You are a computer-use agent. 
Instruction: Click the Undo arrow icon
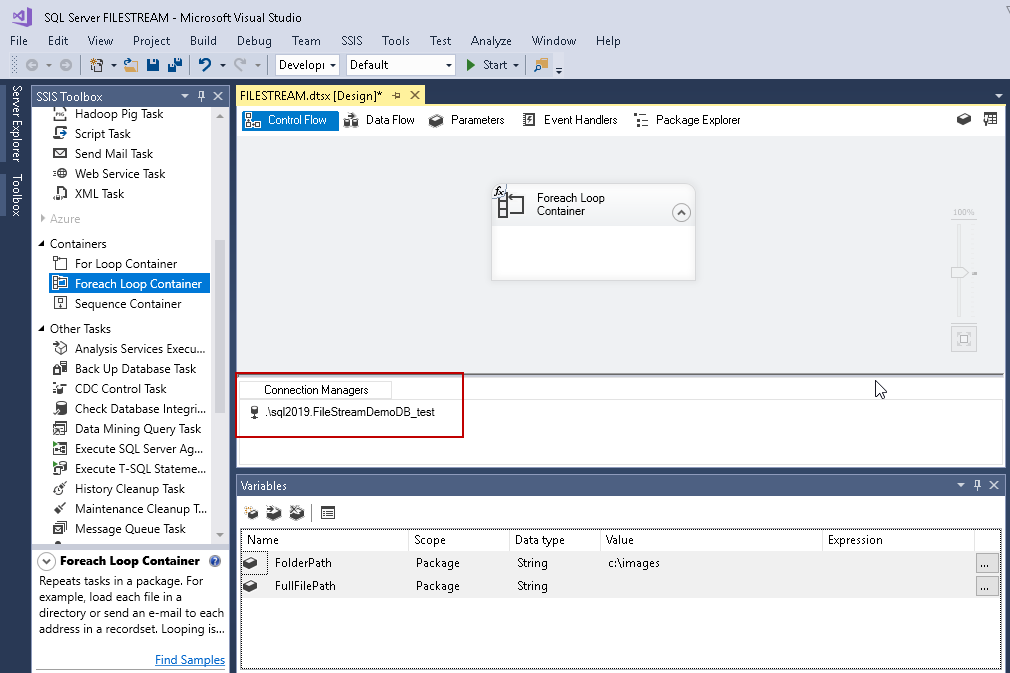point(205,65)
